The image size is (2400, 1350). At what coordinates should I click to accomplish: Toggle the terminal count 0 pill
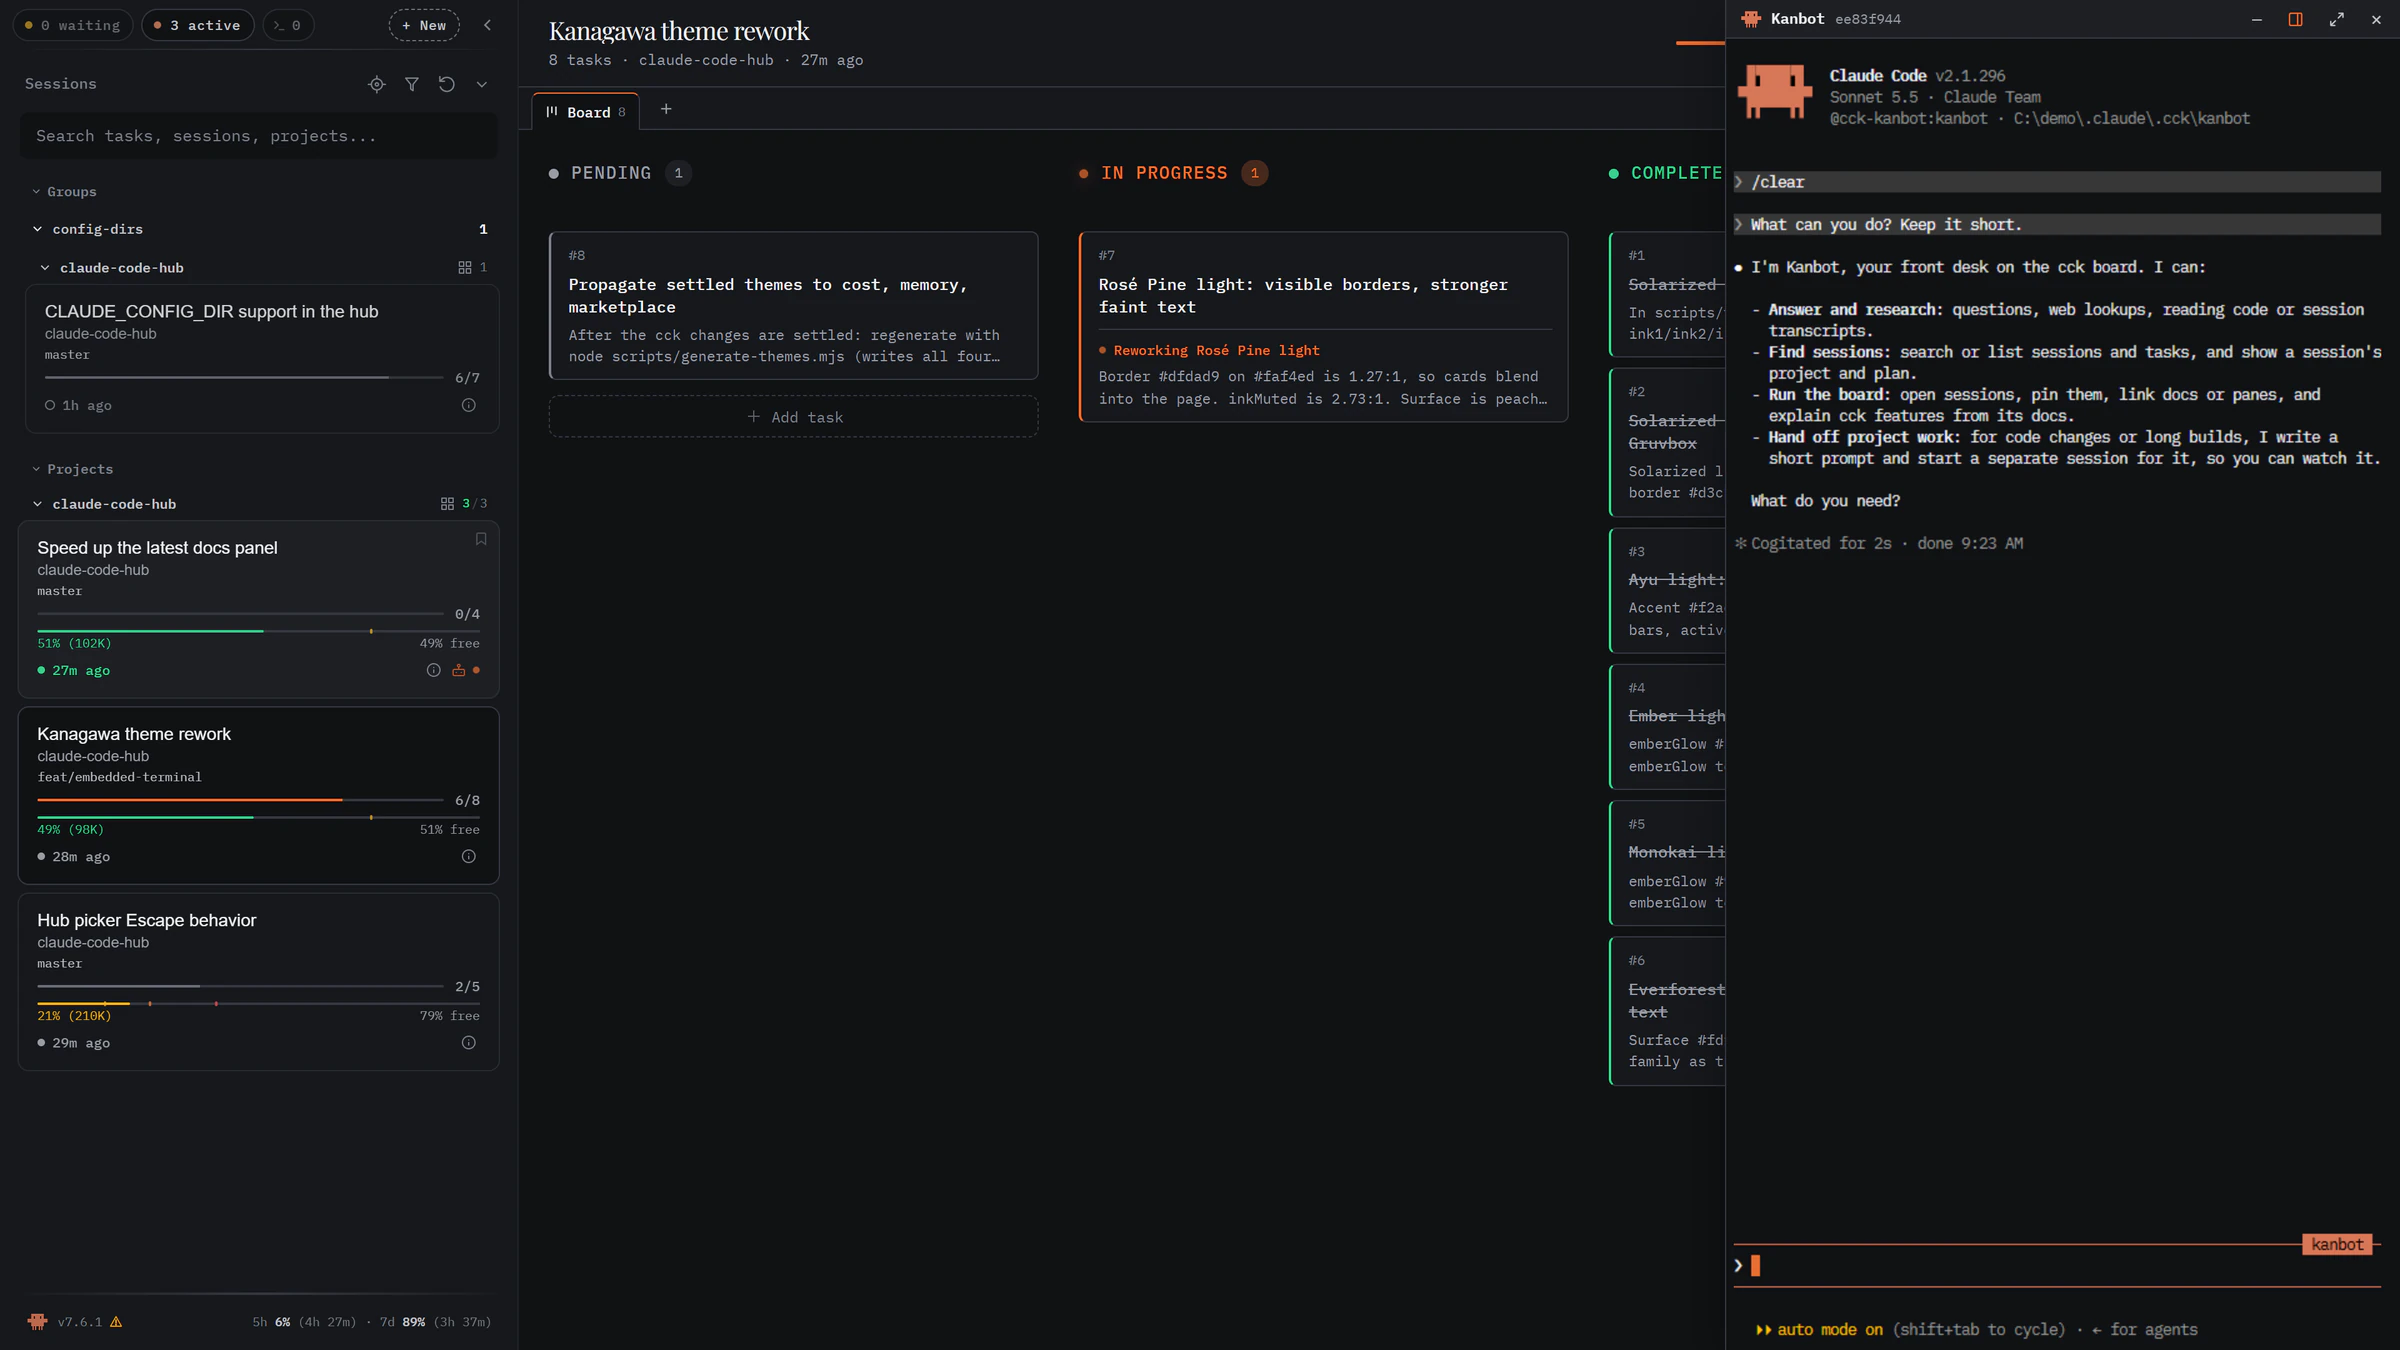click(x=288, y=25)
